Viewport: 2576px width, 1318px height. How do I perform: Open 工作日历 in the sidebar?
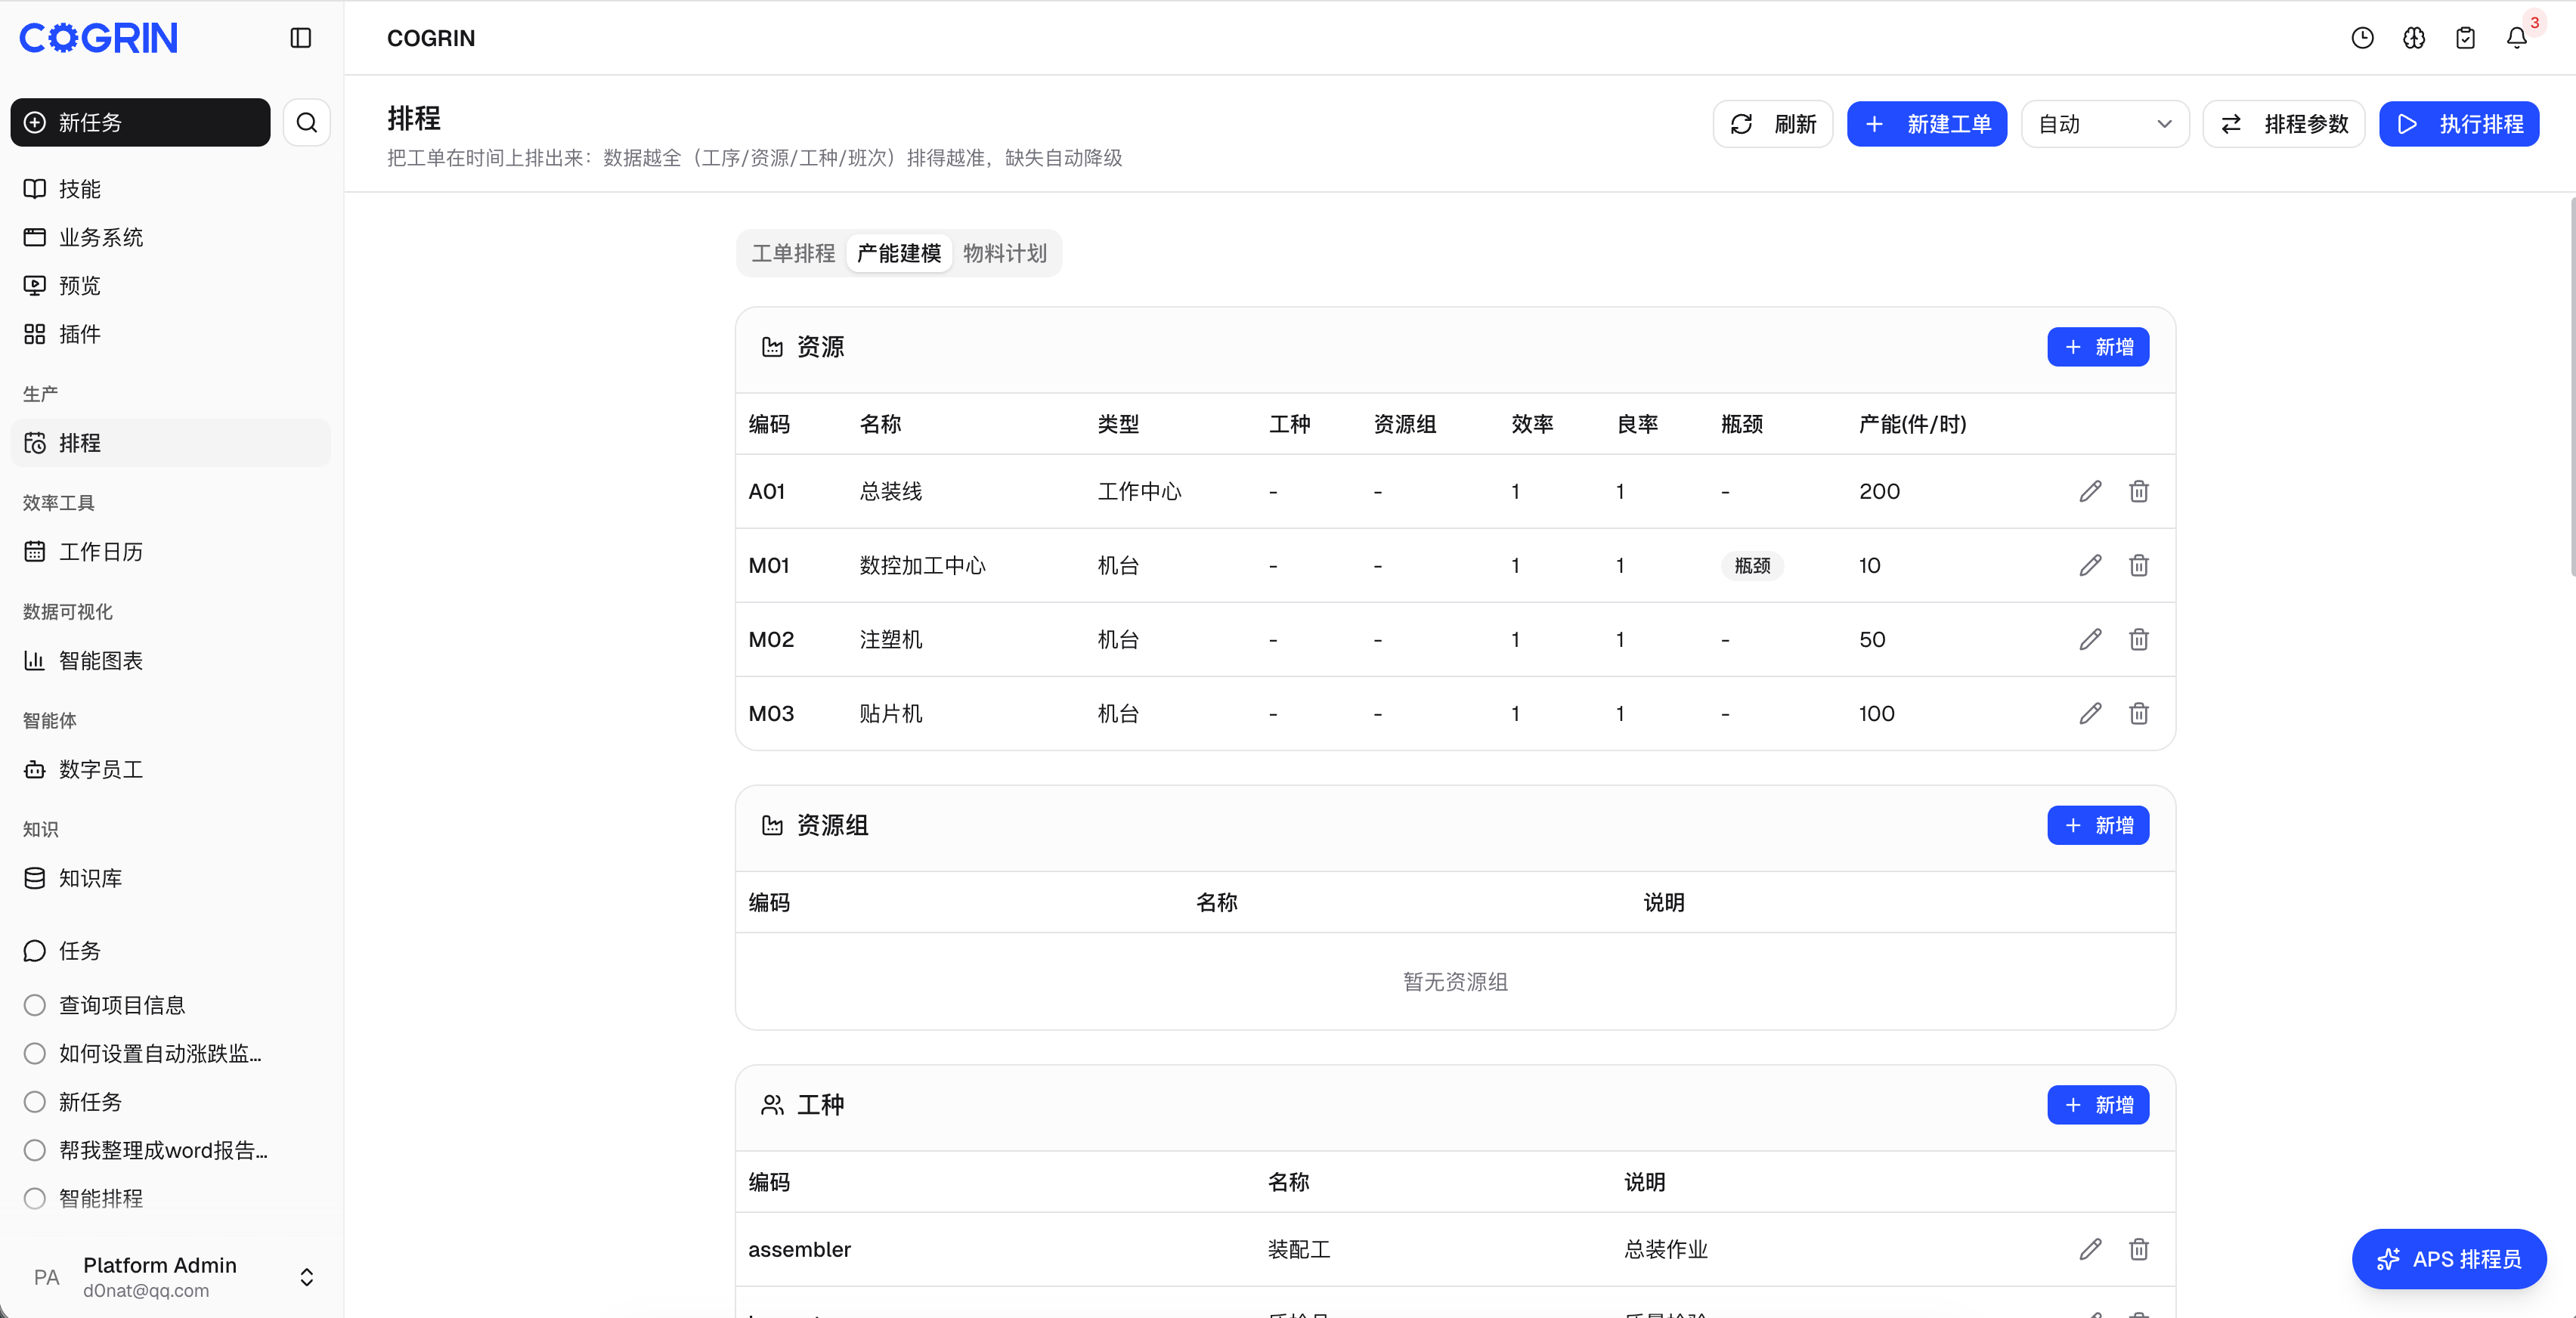click(x=170, y=551)
